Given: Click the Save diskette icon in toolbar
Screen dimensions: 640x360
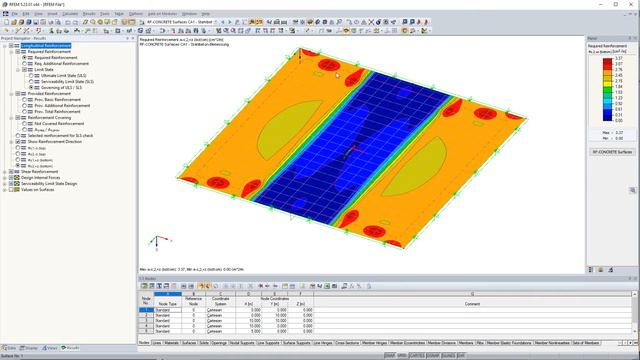Looking at the screenshot, I should pyautogui.click(x=36, y=22).
